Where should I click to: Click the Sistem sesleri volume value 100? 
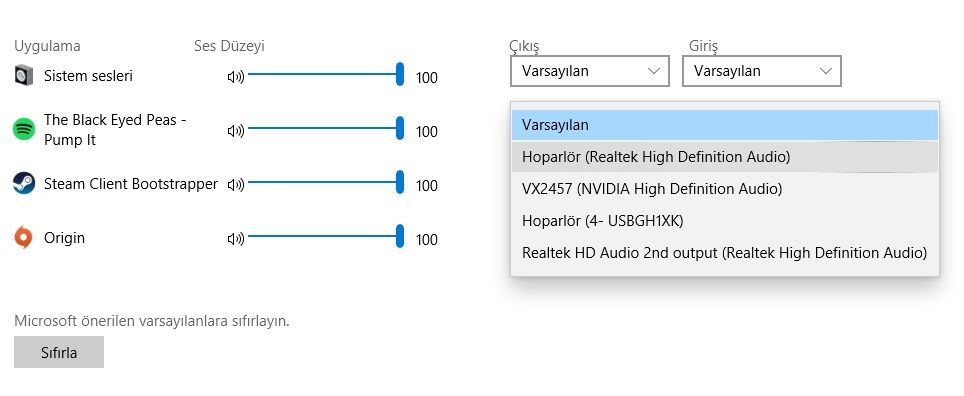pyautogui.click(x=427, y=78)
